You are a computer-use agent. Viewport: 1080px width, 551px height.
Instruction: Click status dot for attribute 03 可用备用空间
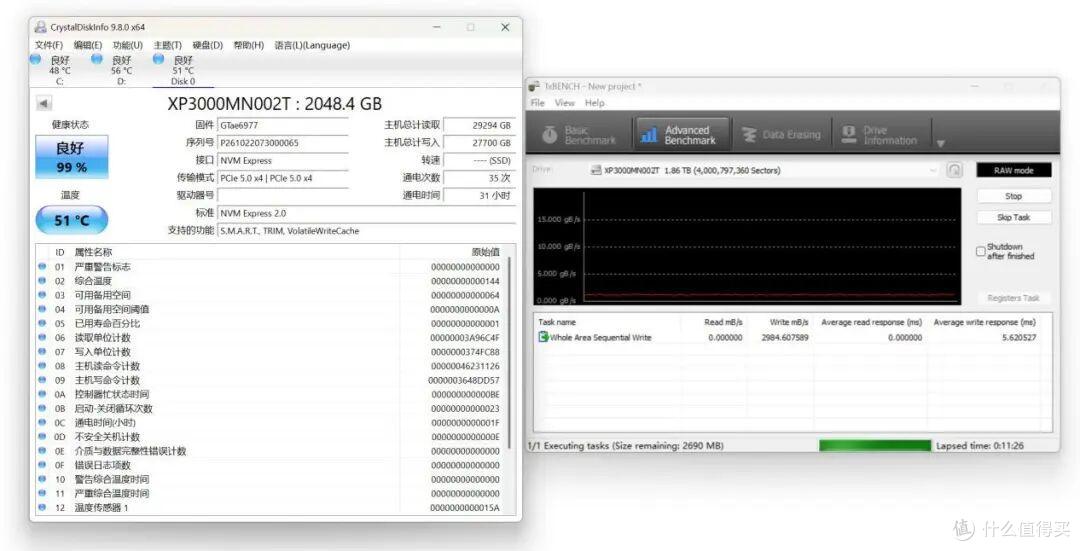click(42, 295)
